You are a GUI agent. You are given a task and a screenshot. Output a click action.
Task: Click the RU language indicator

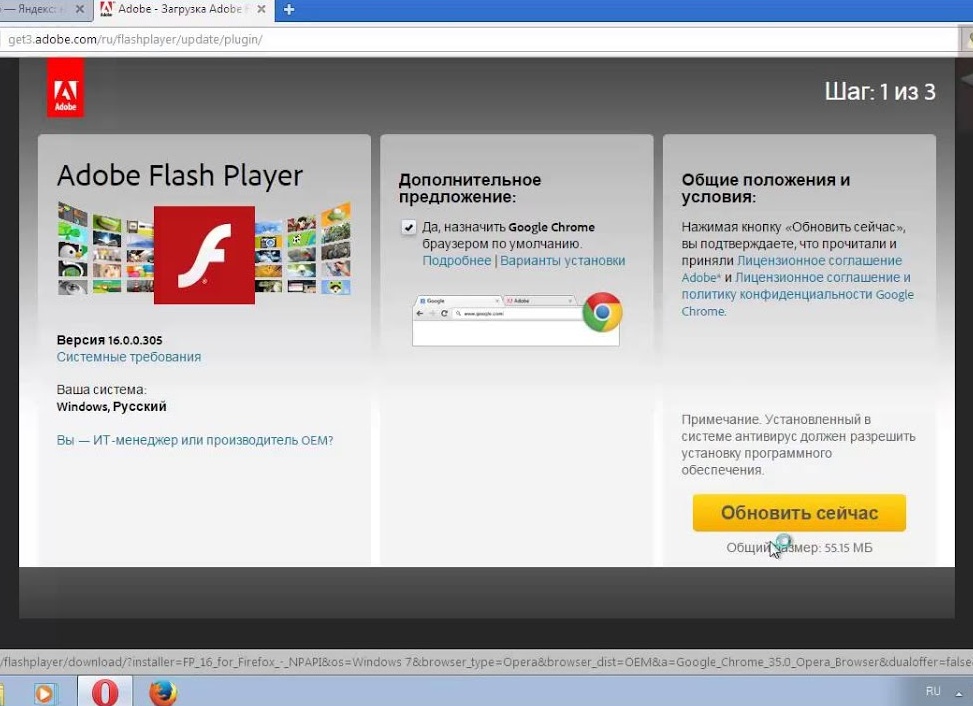tap(933, 691)
